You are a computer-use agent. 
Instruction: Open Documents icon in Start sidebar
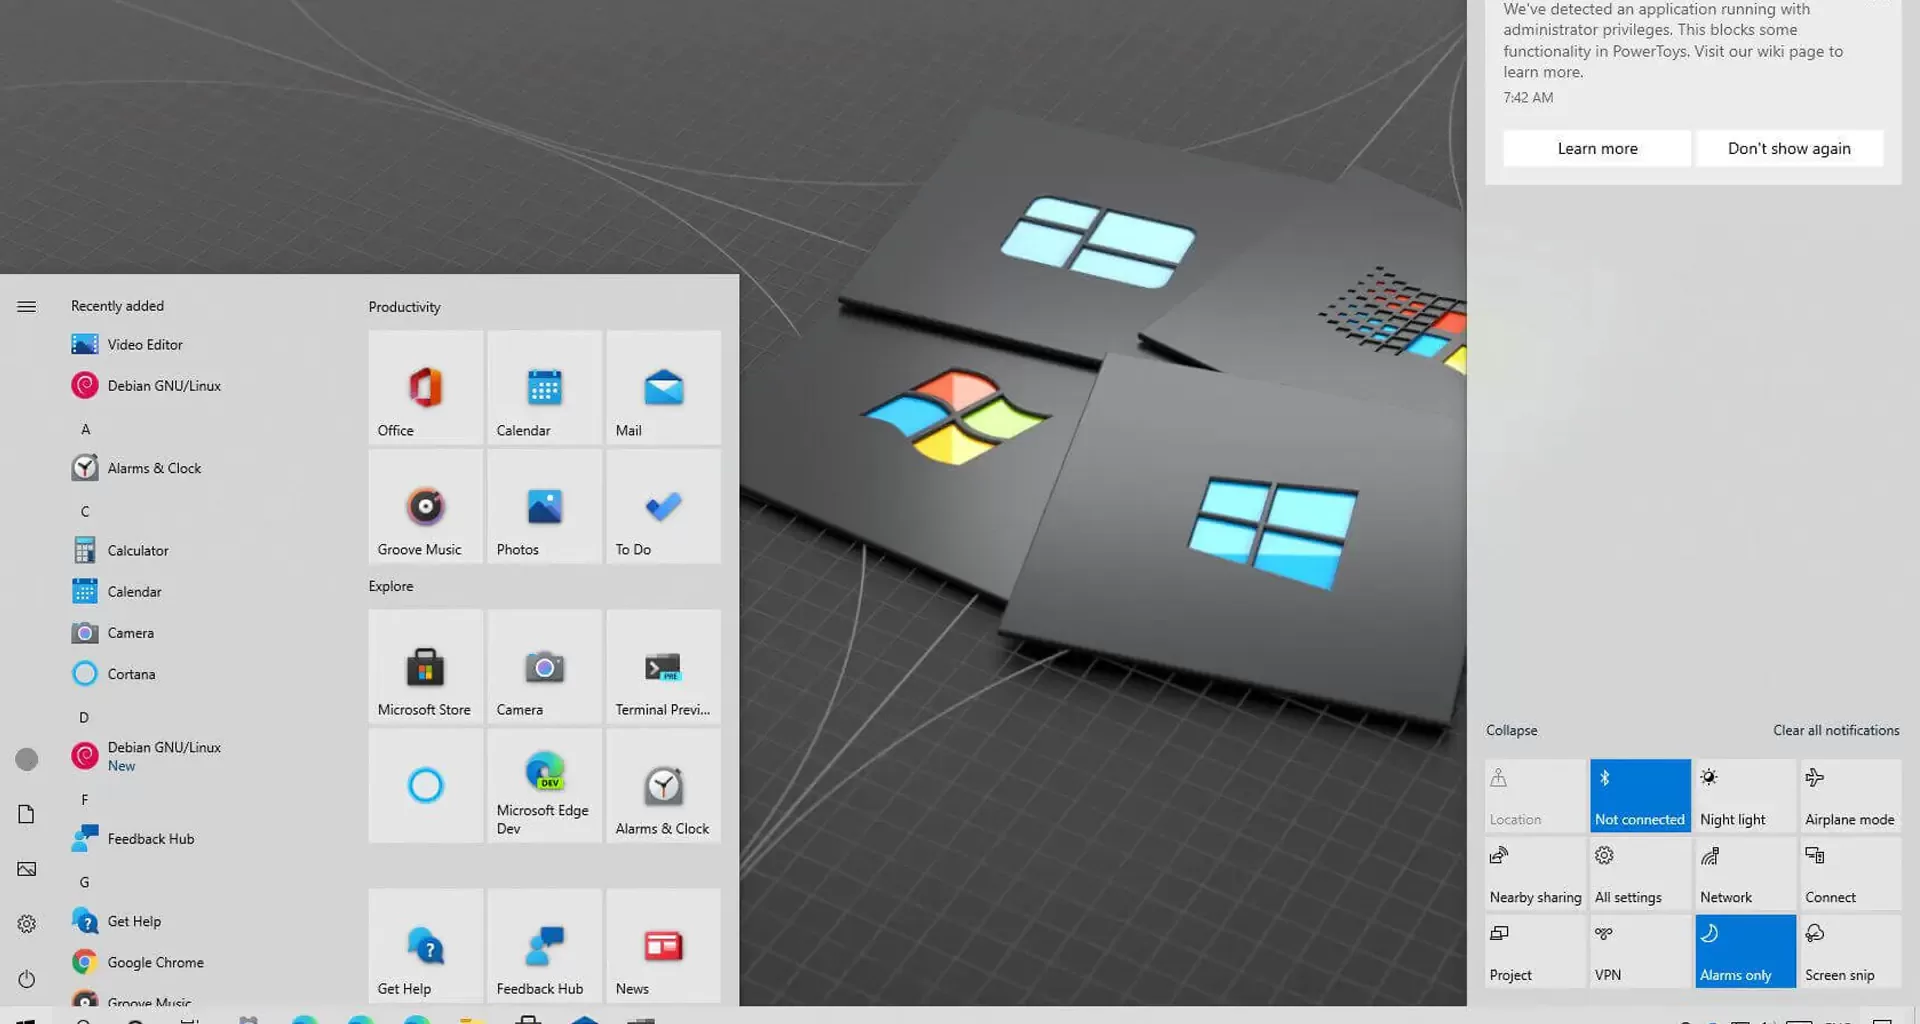(27, 814)
